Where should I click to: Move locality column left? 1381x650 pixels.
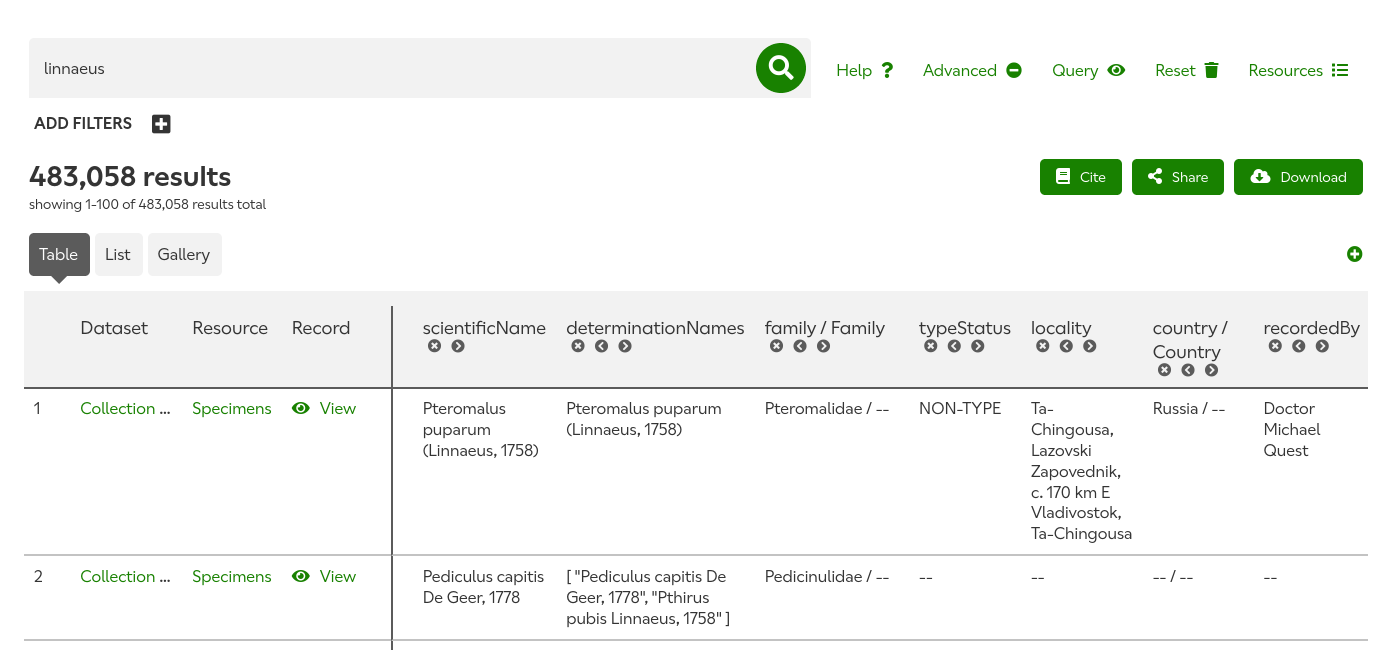pos(1066,346)
